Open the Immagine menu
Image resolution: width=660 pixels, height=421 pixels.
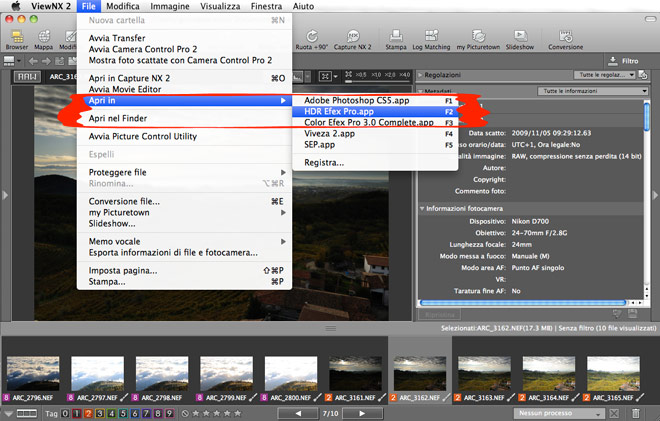(170, 6)
